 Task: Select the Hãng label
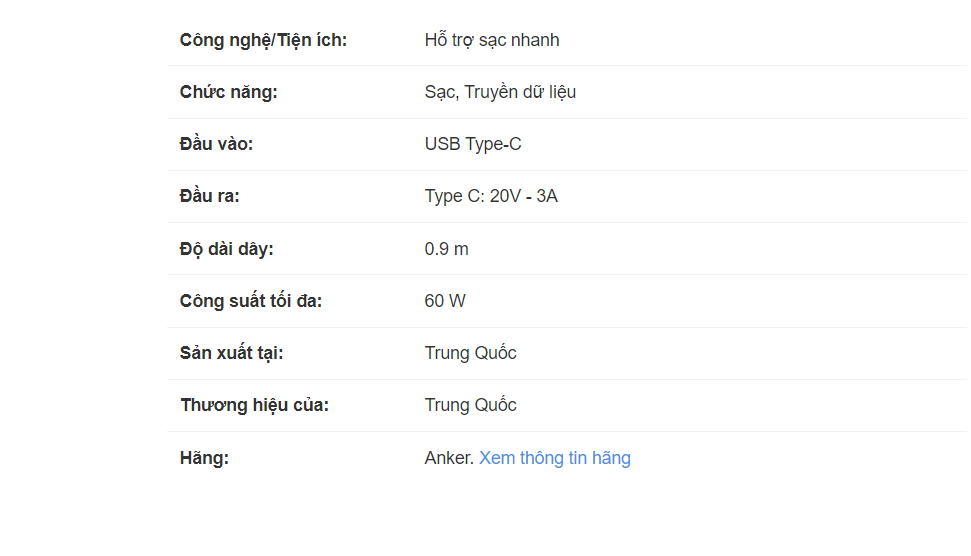(204, 458)
